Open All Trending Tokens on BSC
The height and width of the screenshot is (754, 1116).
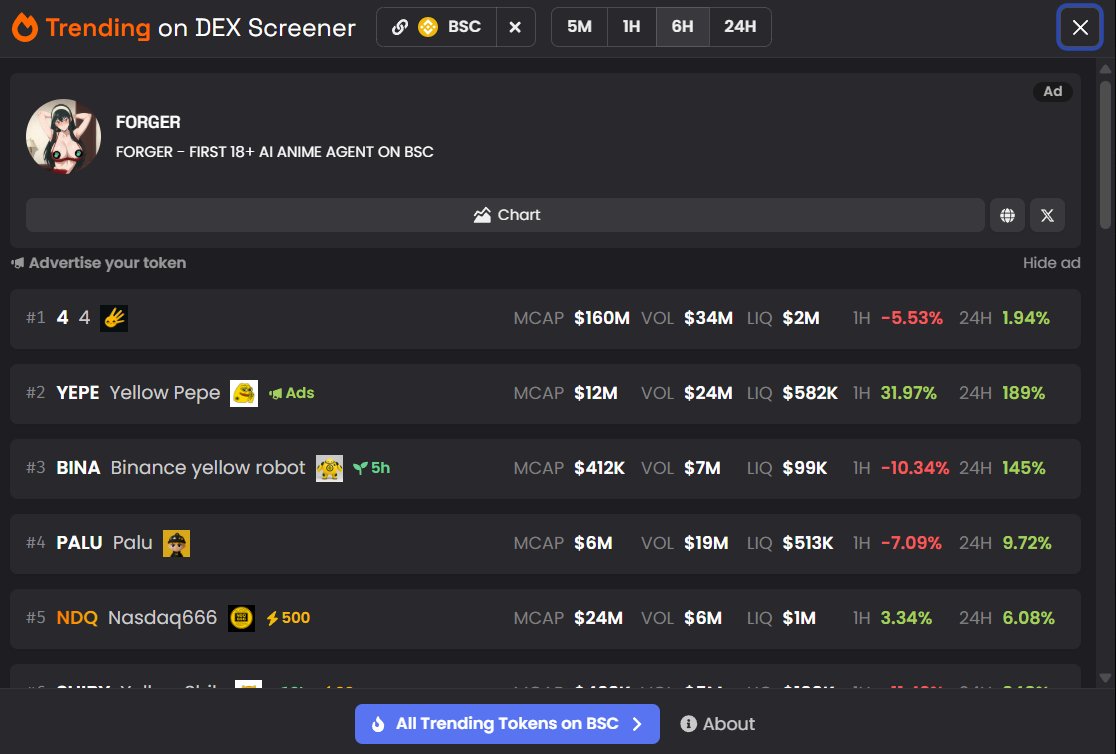coord(507,724)
